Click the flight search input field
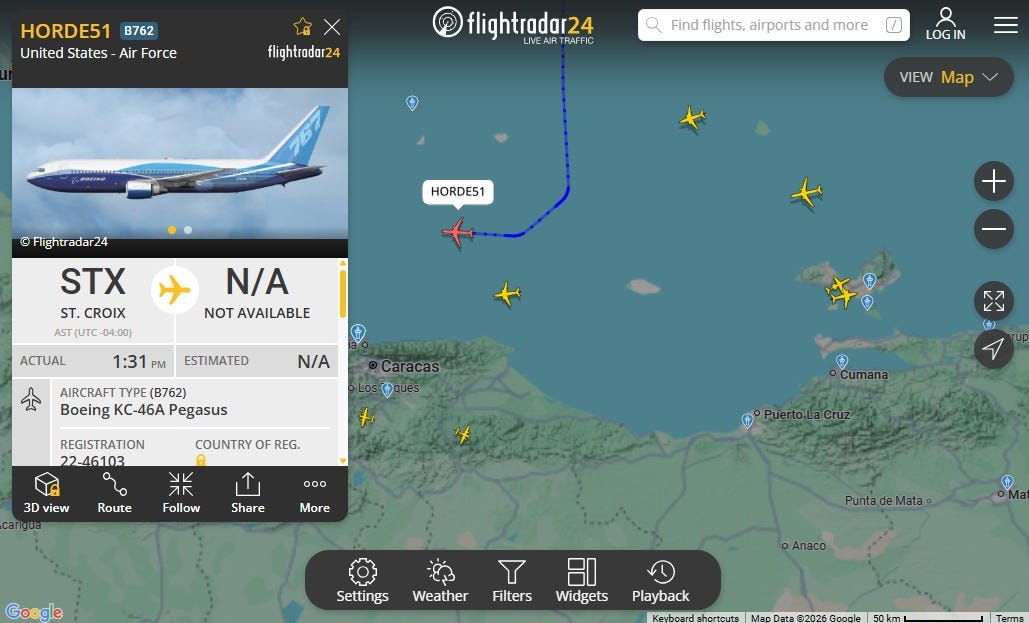Screen dimensions: 1029x623 774,25
